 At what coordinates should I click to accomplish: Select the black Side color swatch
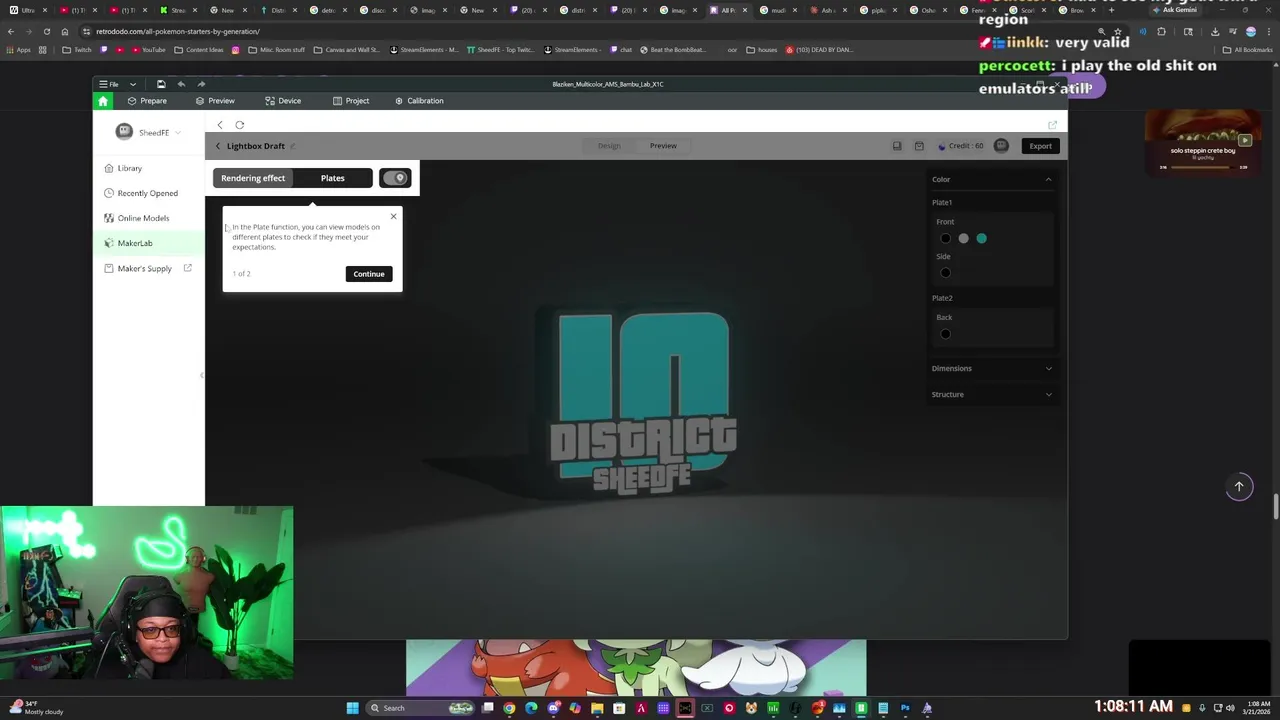(x=945, y=273)
